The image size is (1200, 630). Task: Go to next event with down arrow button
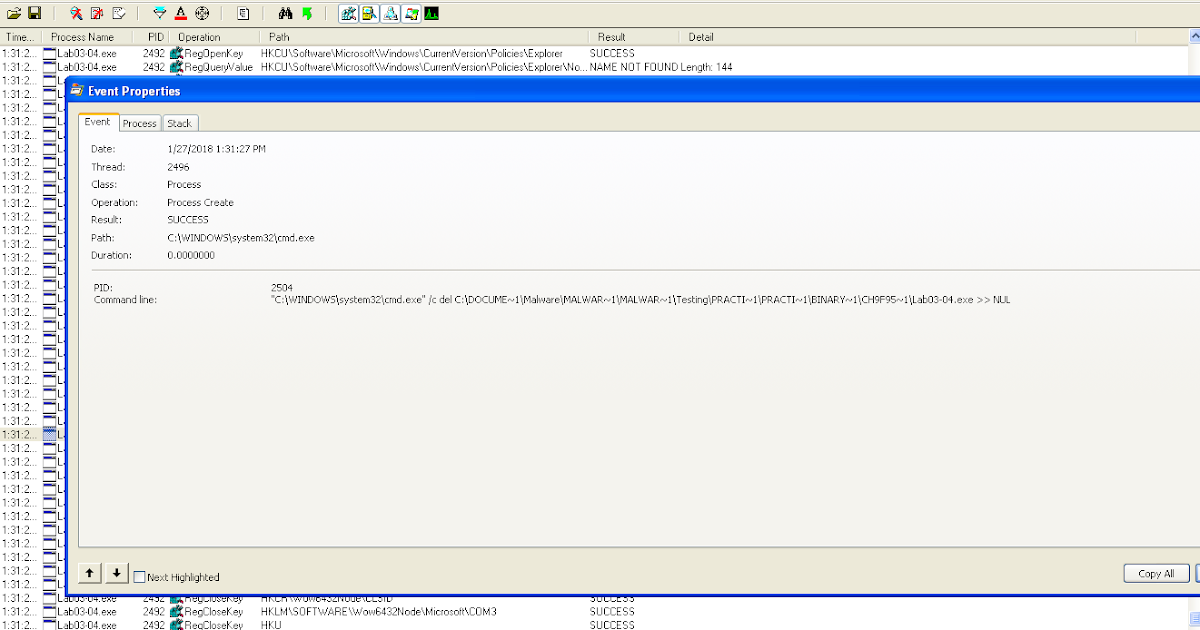(x=116, y=573)
